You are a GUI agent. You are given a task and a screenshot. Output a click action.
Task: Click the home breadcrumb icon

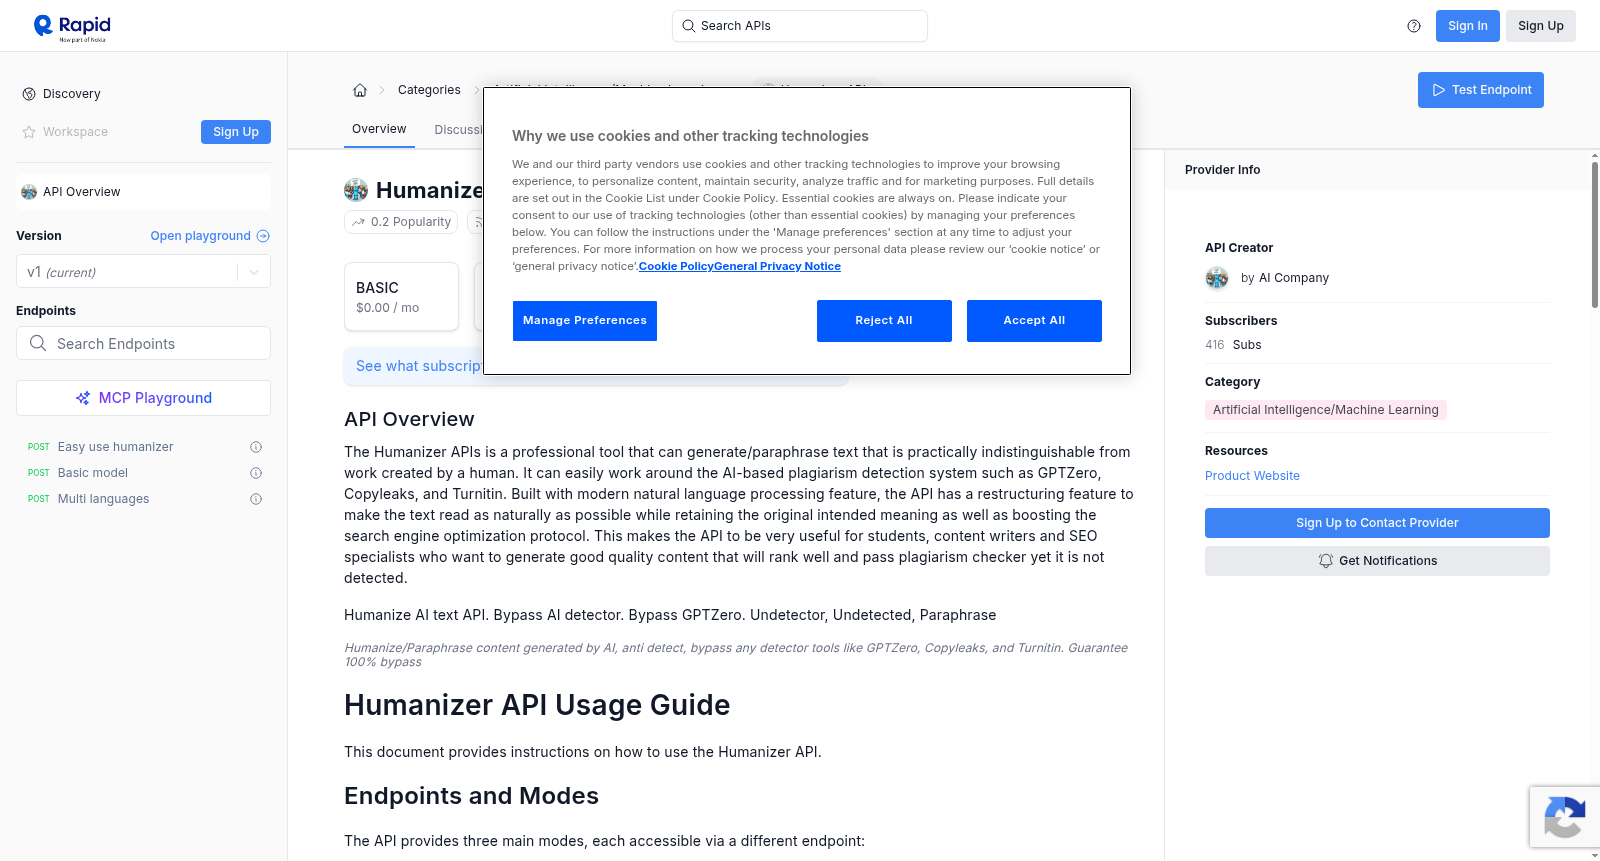coord(360,90)
